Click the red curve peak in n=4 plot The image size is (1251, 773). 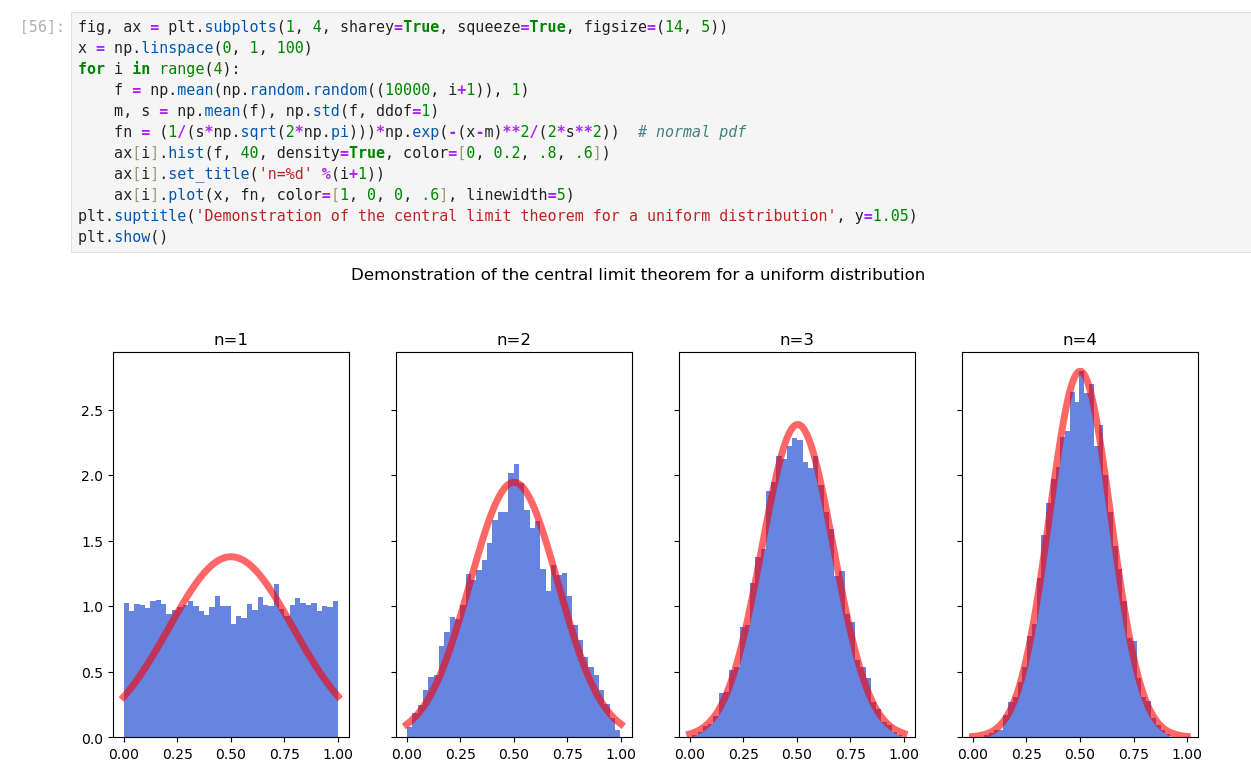tap(1079, 372)
